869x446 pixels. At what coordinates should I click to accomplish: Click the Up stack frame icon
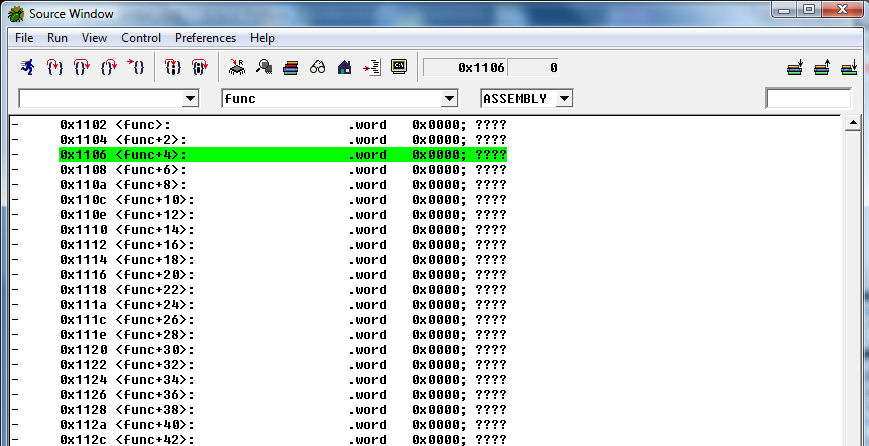point(822,68)
